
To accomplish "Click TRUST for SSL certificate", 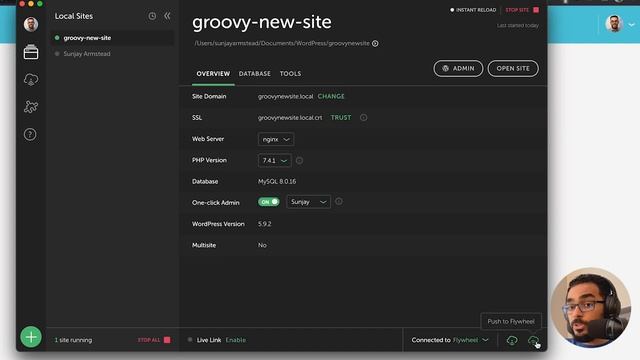I will point(341,118).
